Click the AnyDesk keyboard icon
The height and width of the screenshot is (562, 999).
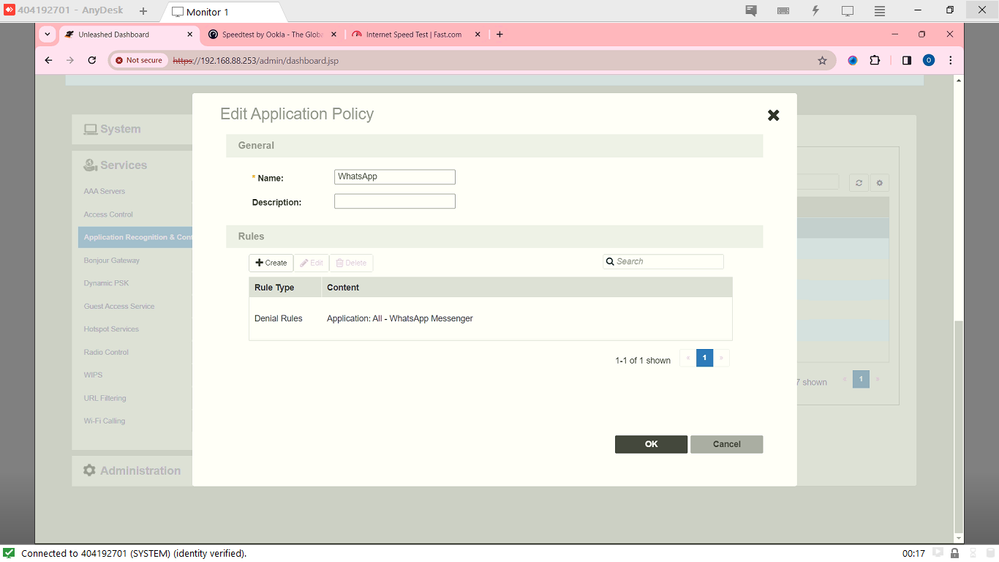[783, 11]
